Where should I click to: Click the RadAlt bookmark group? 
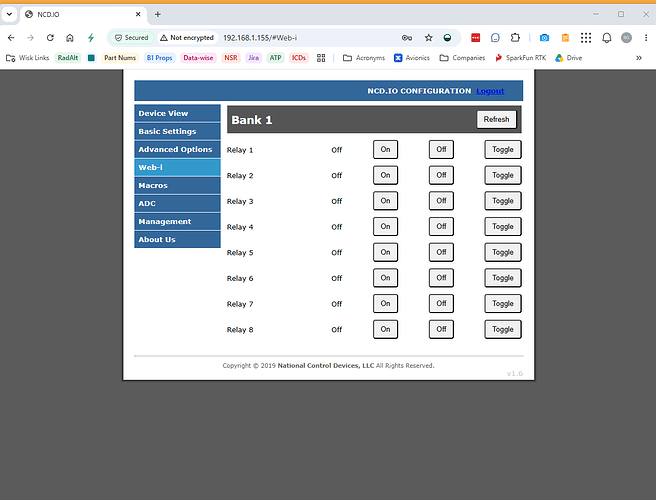(68, 58)
